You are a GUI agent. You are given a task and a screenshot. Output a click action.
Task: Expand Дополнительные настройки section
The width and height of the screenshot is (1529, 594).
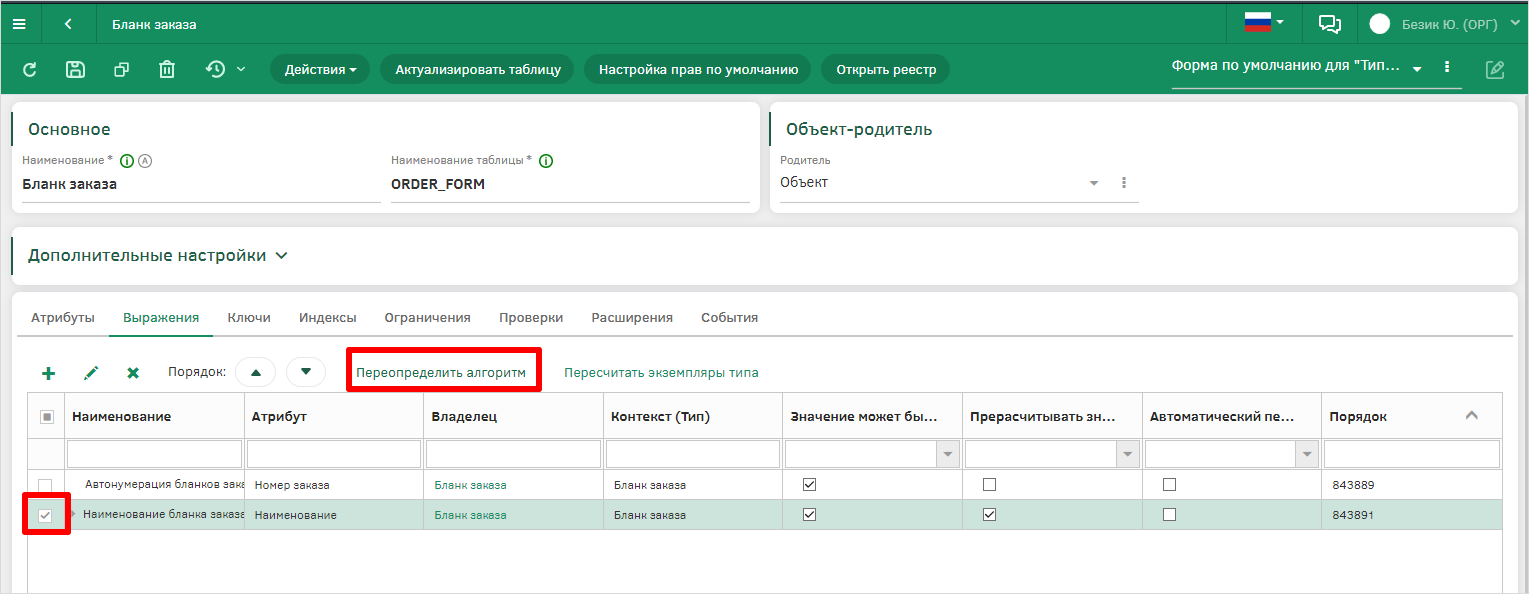tap(158, 255)
